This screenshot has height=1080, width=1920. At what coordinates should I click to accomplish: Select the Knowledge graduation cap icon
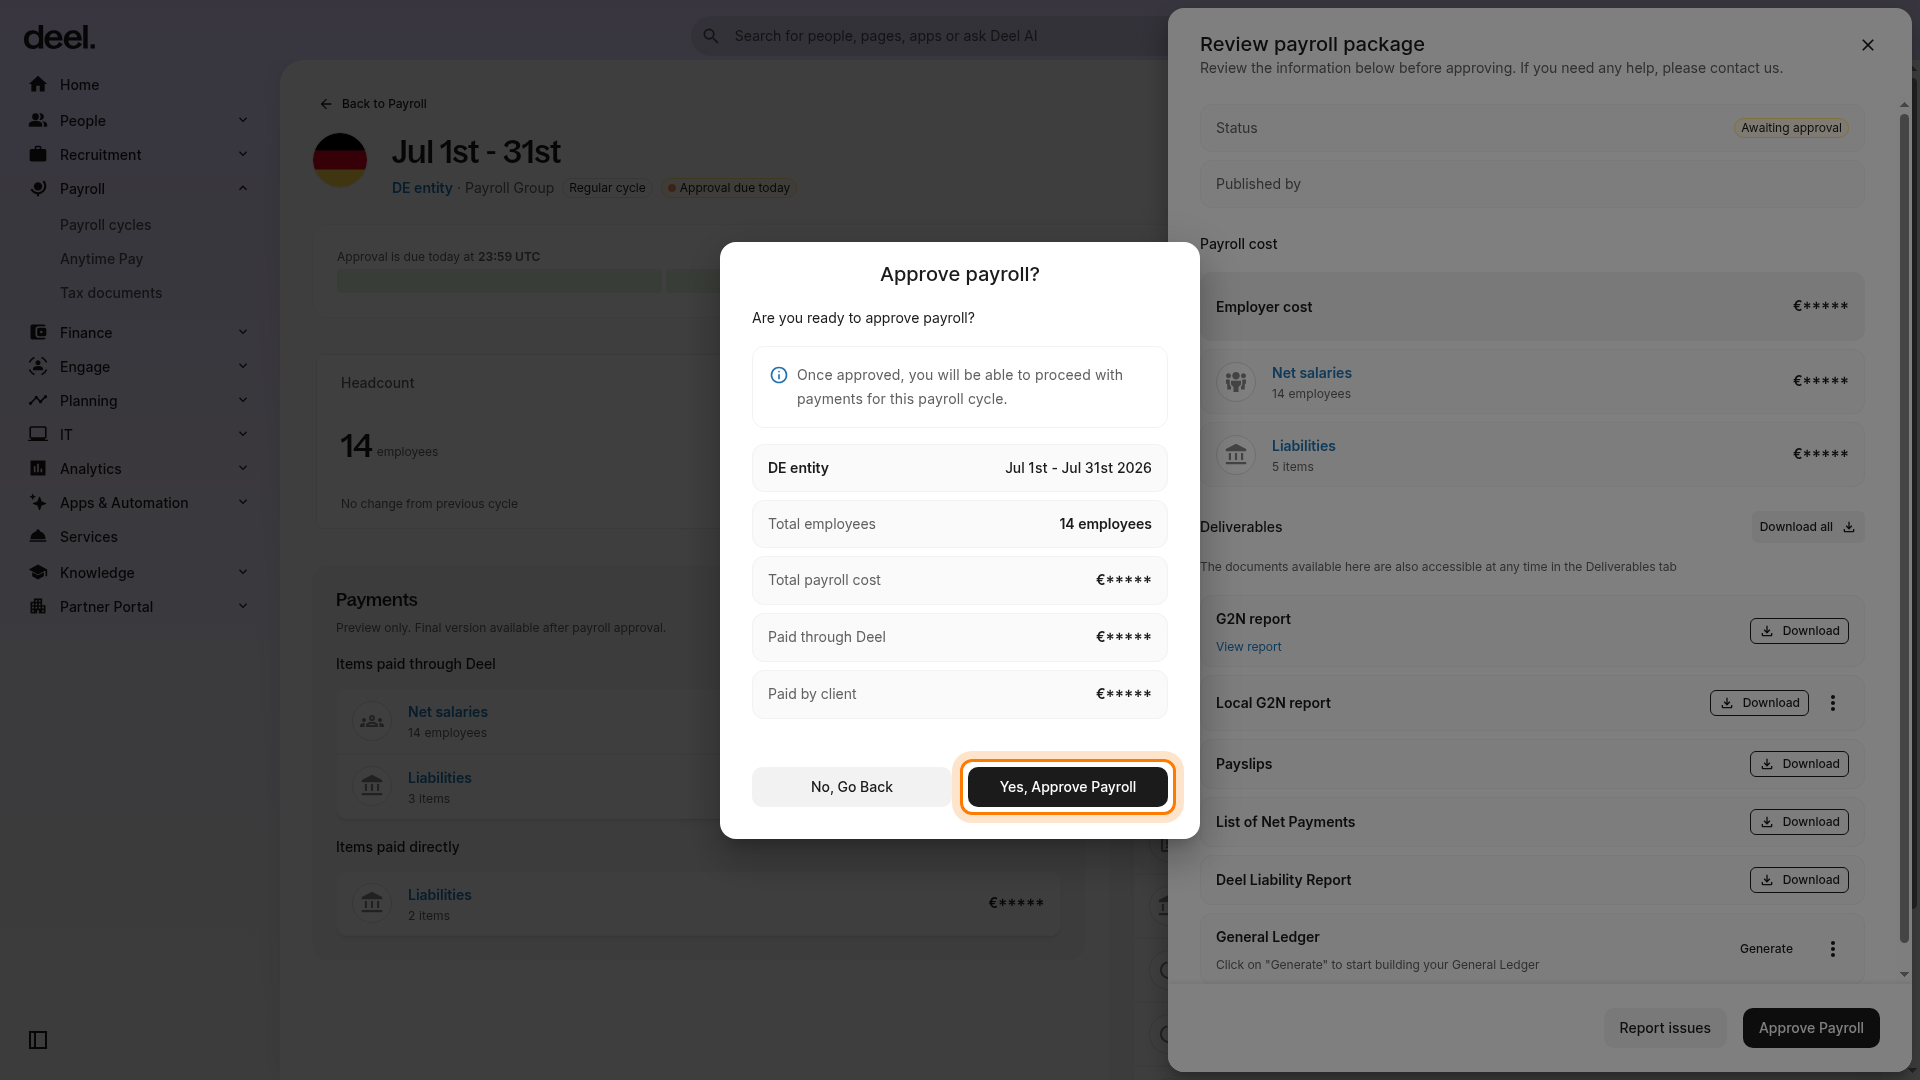click(x=38, y=573)
